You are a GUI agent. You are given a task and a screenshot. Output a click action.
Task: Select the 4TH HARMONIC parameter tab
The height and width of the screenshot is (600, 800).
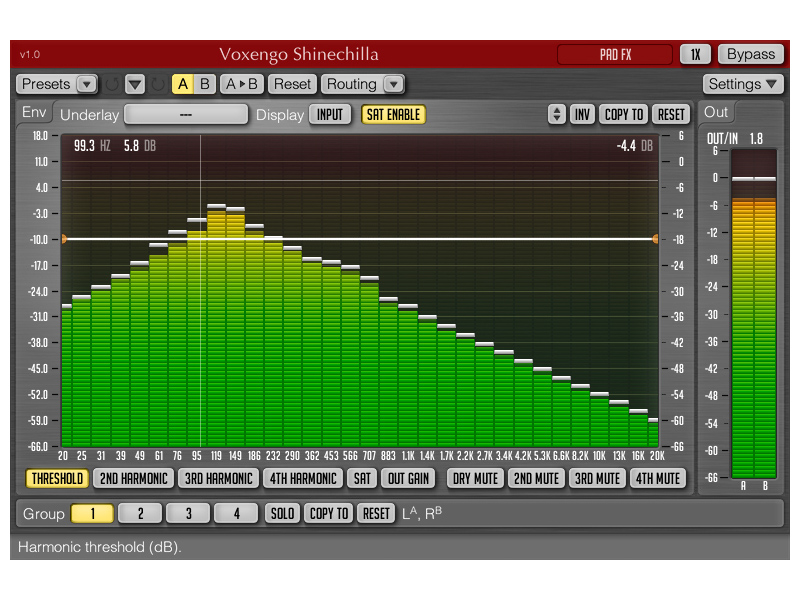303,479
